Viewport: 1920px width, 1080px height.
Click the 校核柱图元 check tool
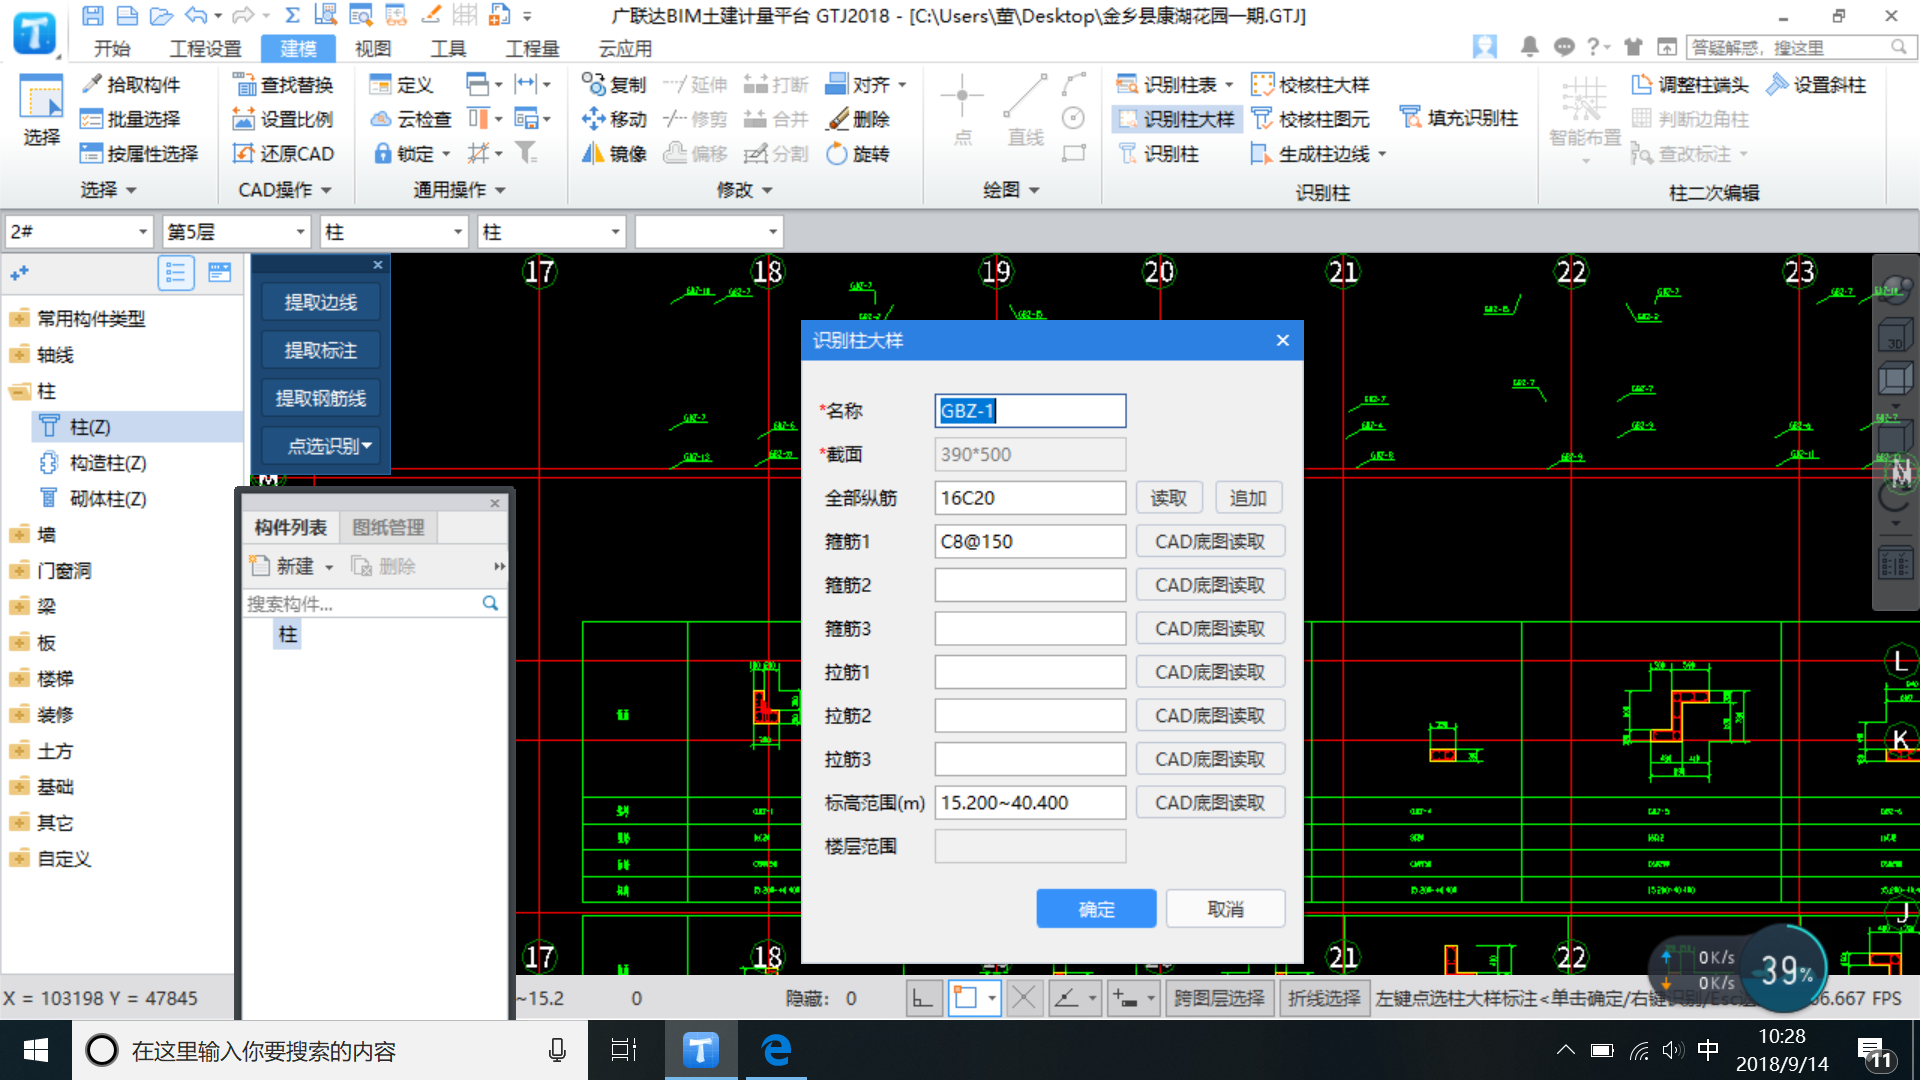pos(1310,119)
